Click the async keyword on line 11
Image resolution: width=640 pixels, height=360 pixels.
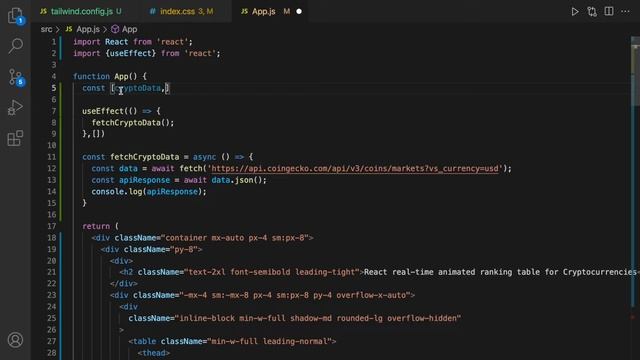click(x=204, y=157)
